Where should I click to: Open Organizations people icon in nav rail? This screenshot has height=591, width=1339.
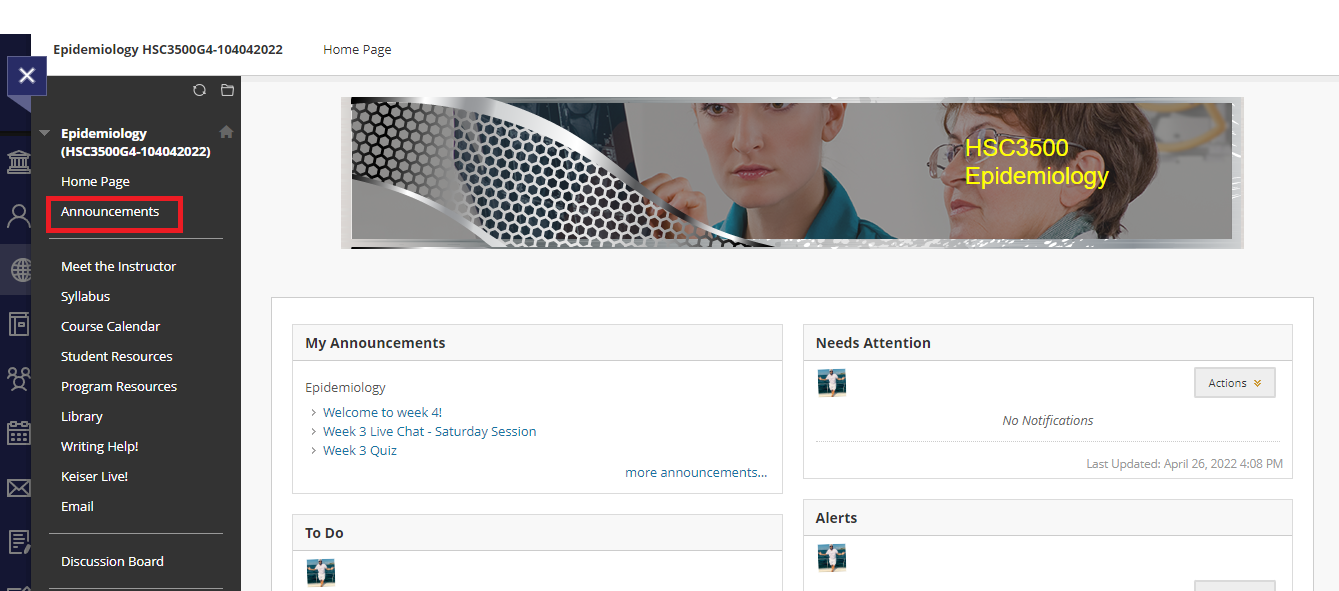[18, 378]
